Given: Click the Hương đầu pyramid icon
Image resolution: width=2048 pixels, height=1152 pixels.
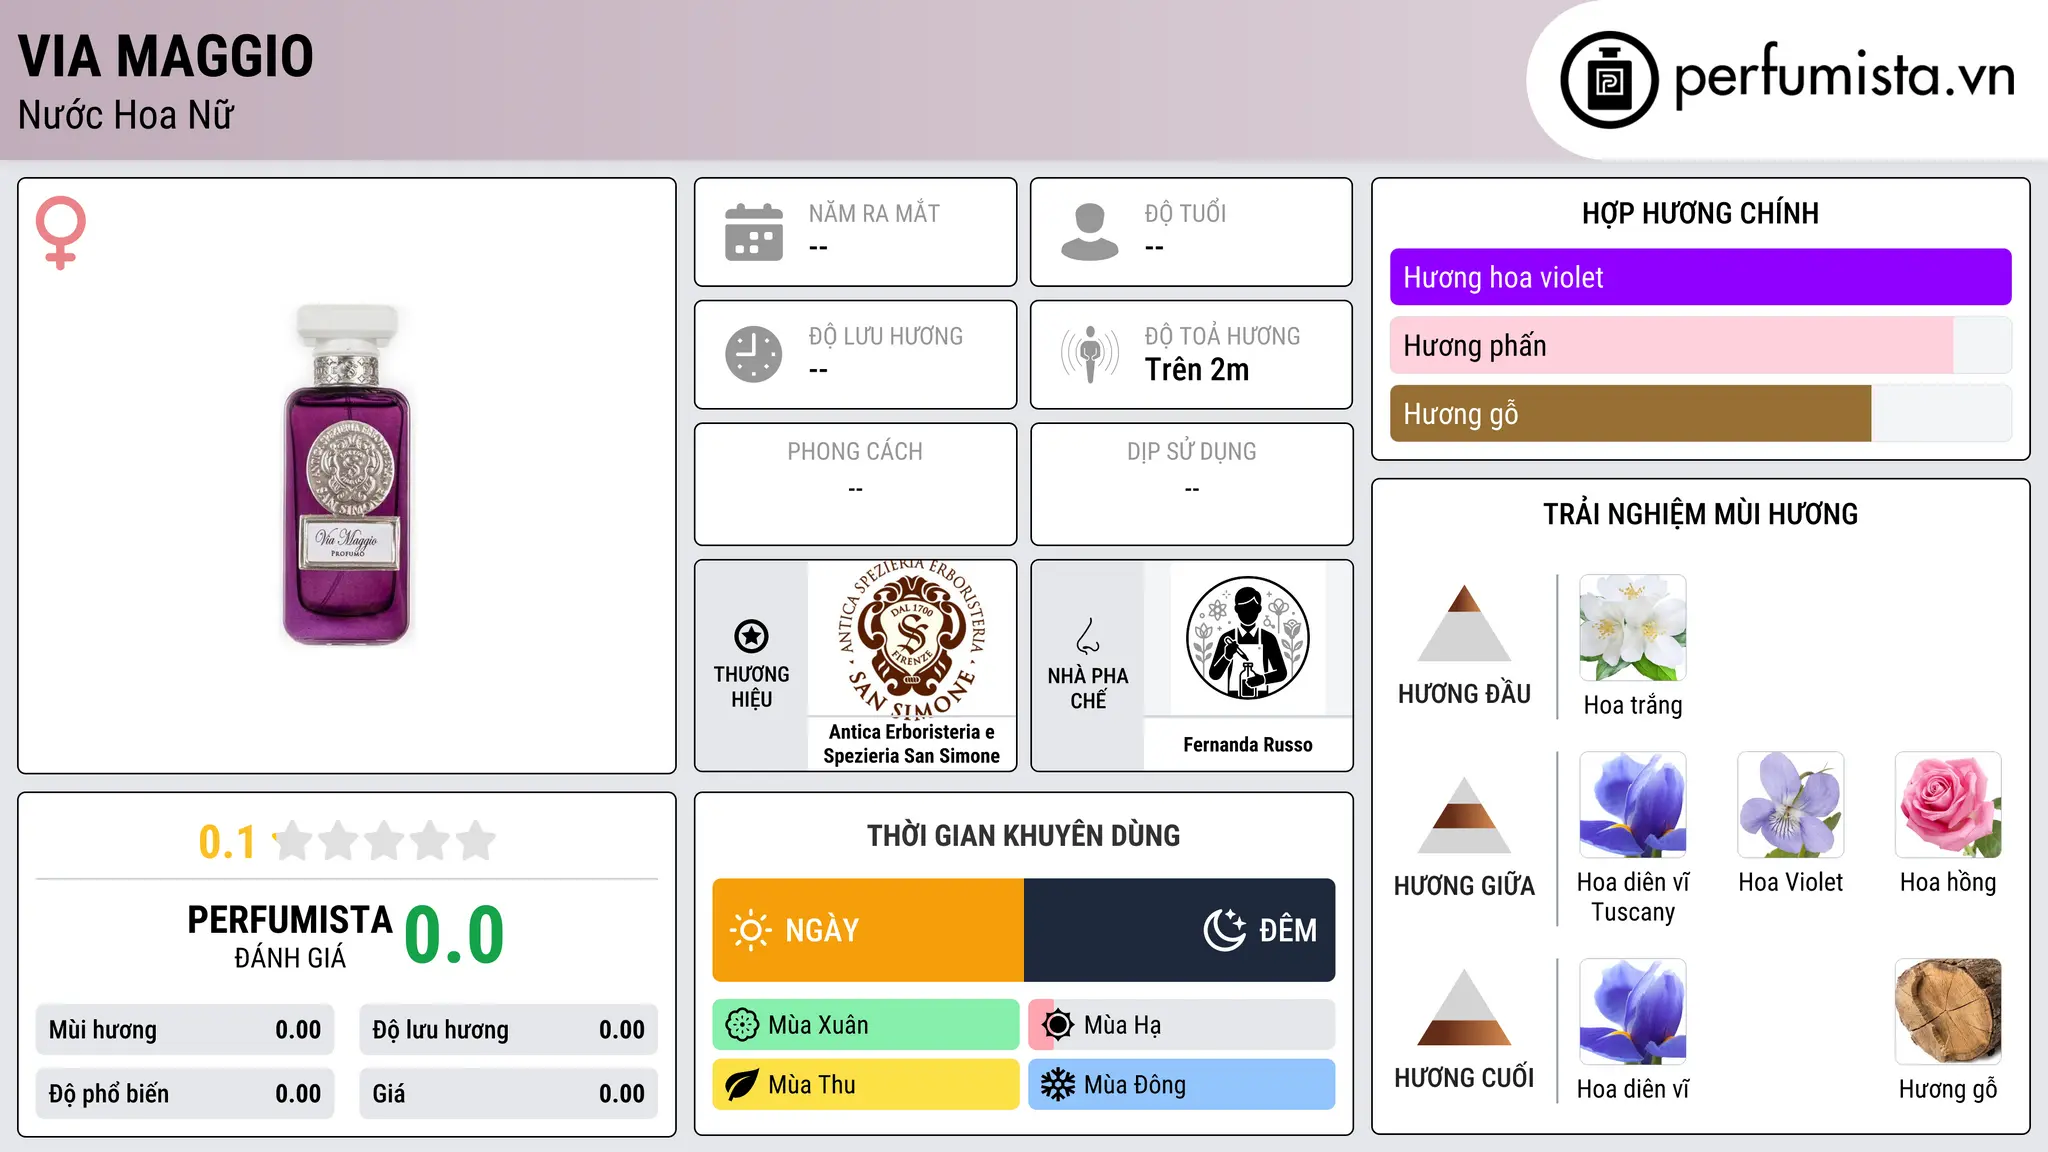Looking at the screenshot, I should (x=1464, y=623).
